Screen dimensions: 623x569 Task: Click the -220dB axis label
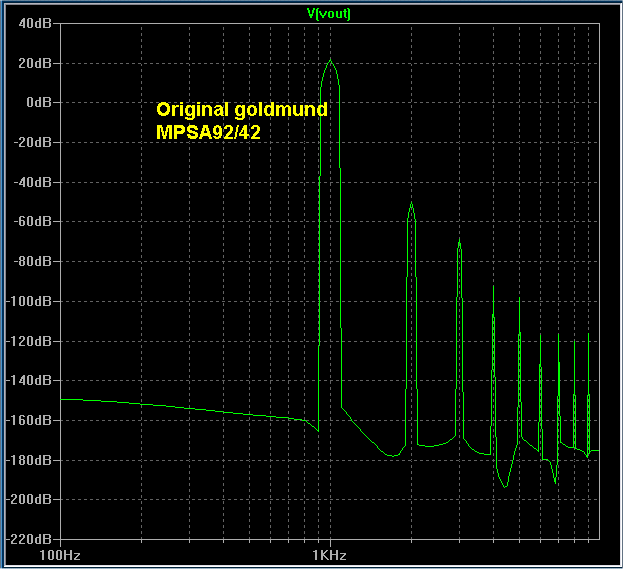[29, 539]
